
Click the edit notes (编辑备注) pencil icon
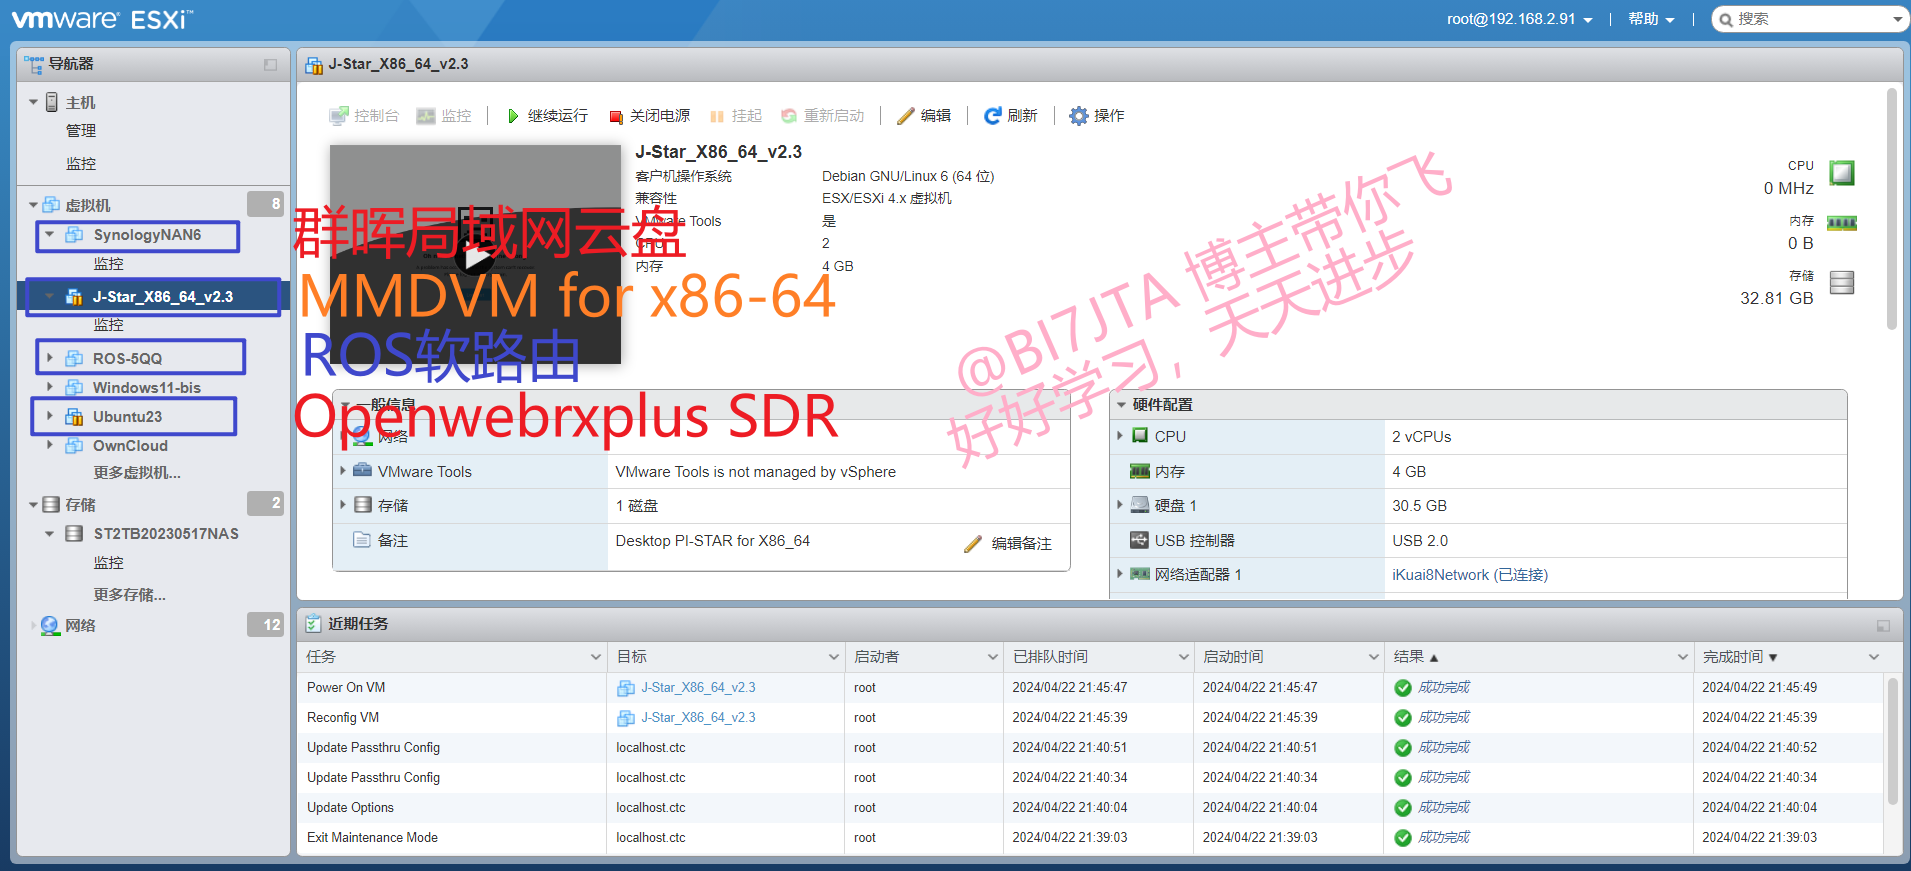[x=973, y=544]
